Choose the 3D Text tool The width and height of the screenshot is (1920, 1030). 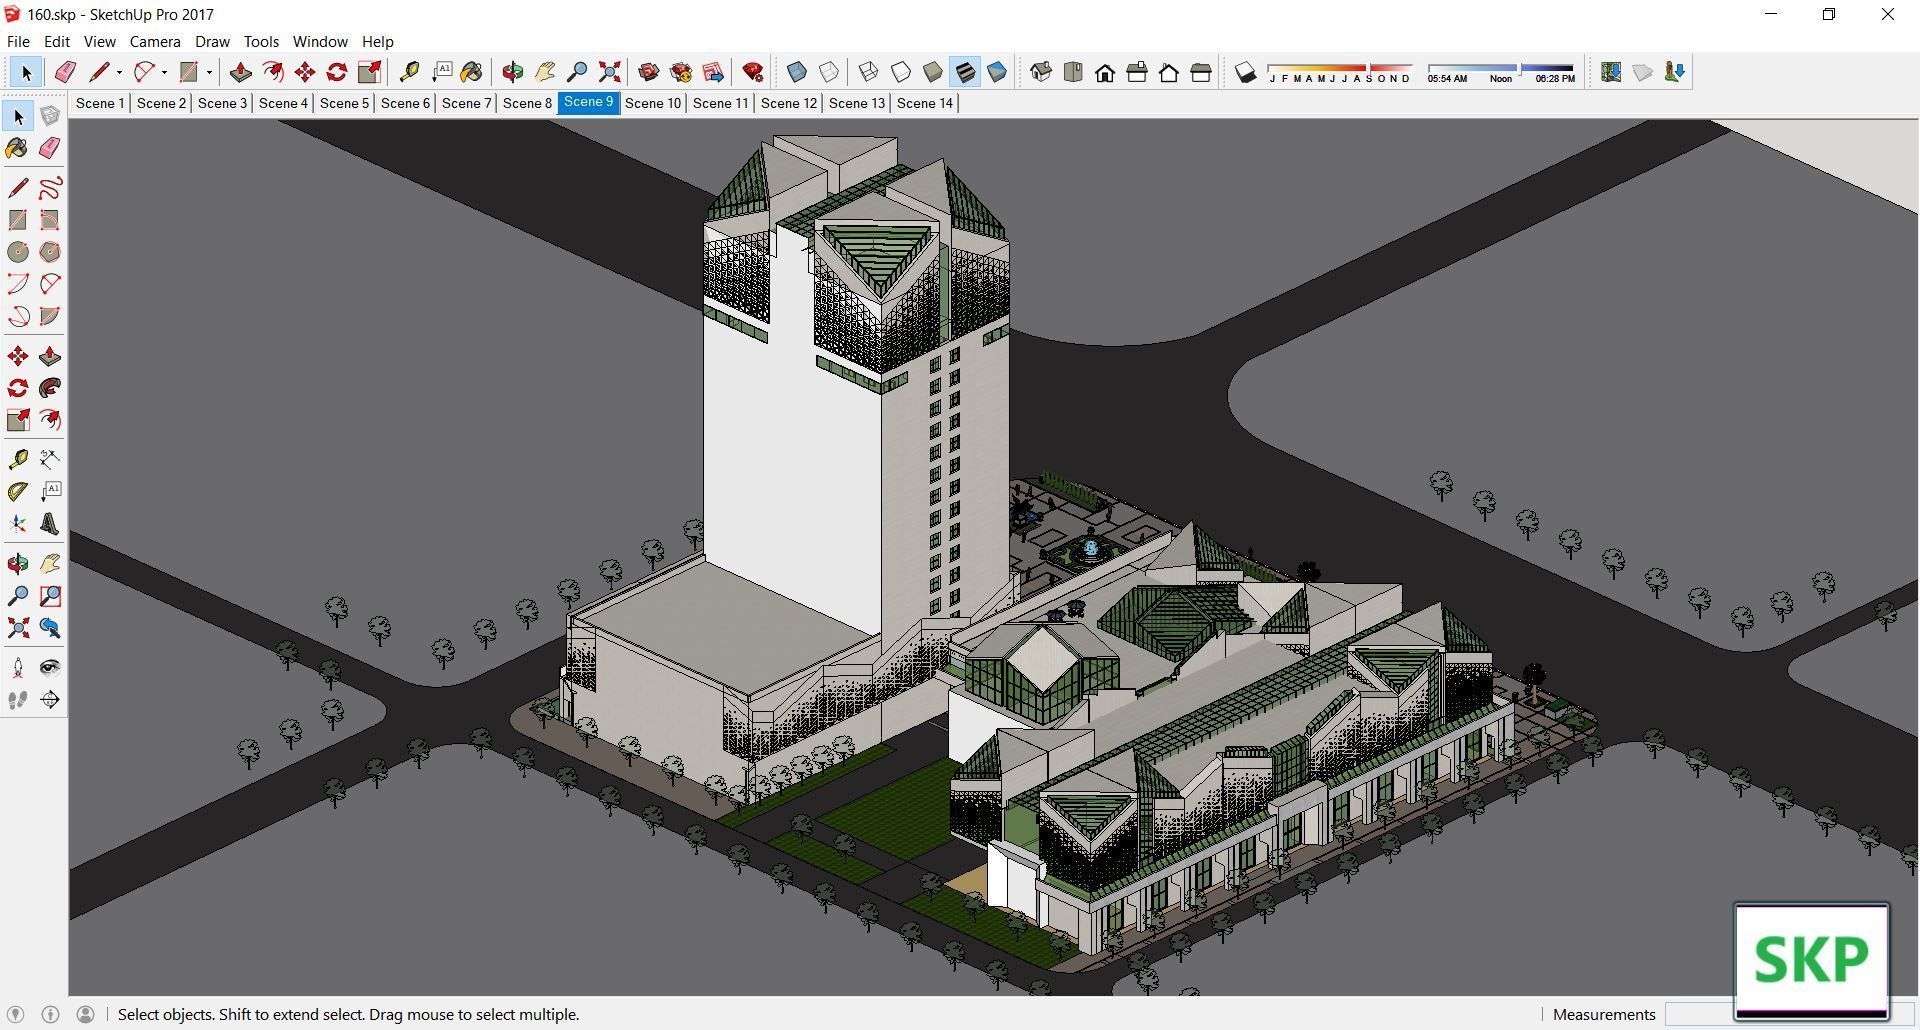pyautogui.click(x=50, y=524)
